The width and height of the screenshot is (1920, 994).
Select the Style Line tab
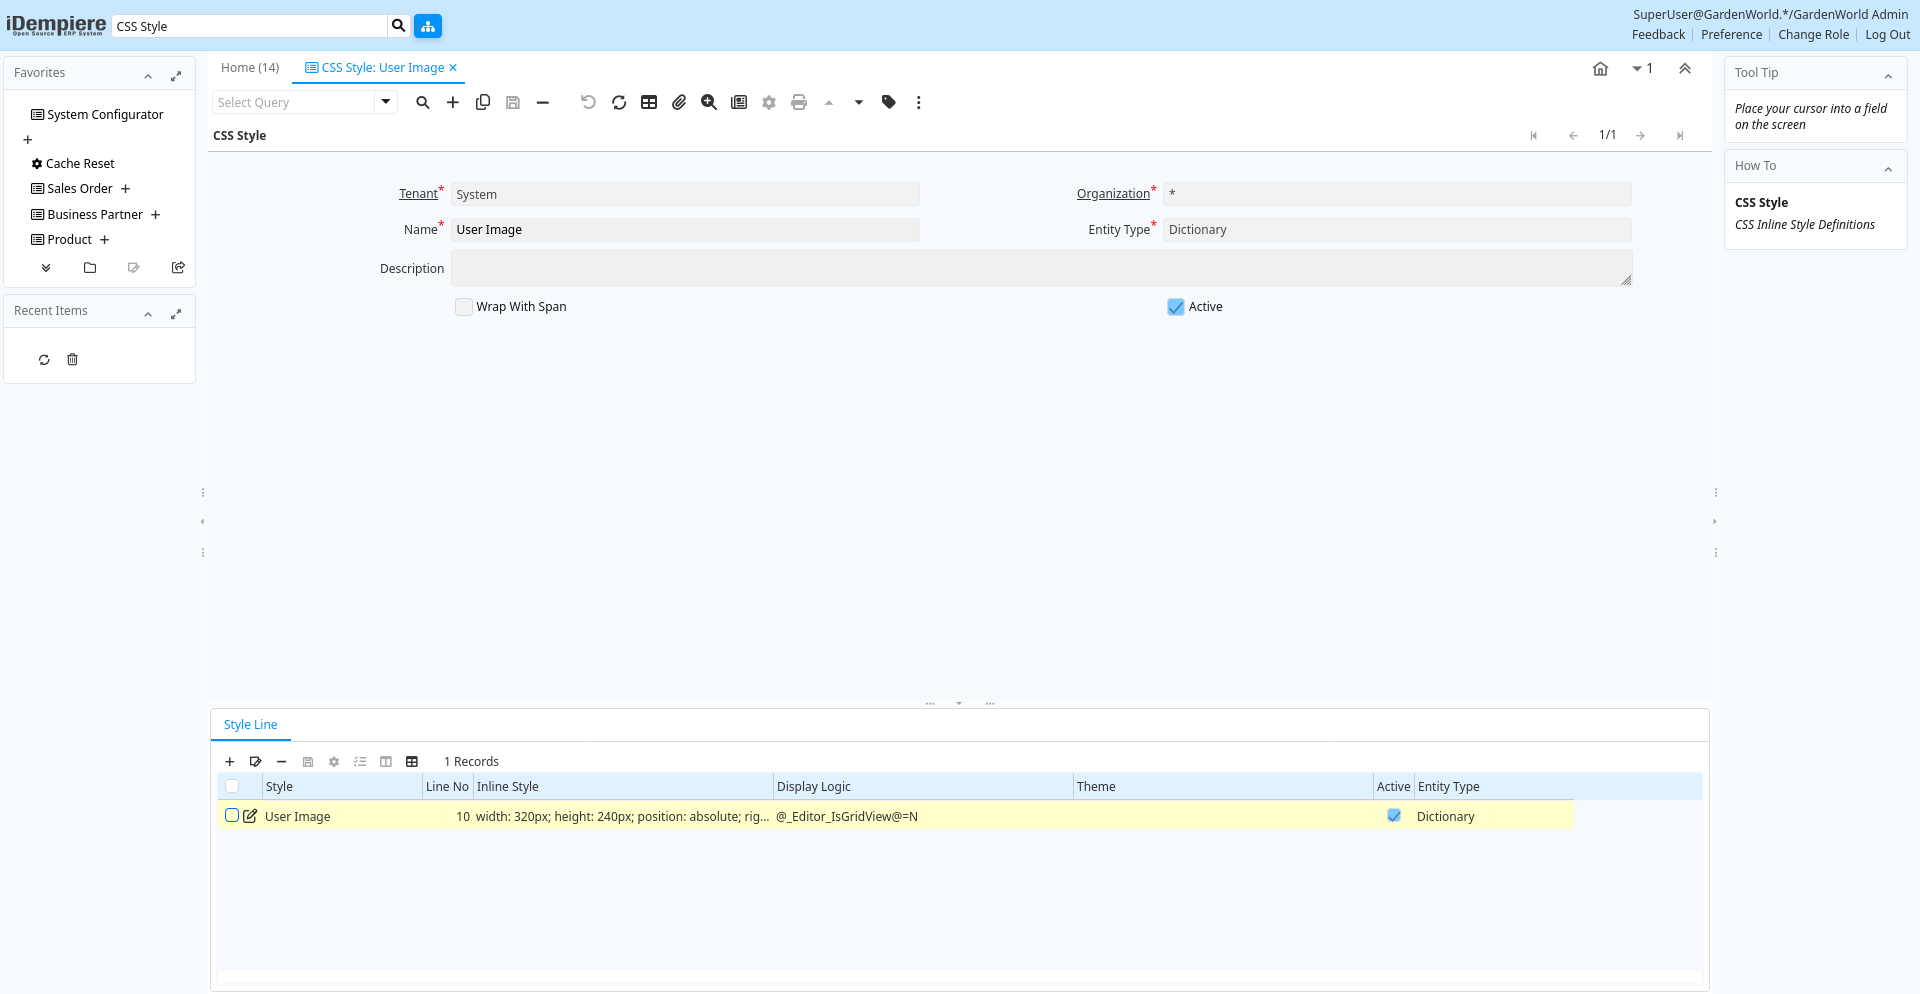251,725
